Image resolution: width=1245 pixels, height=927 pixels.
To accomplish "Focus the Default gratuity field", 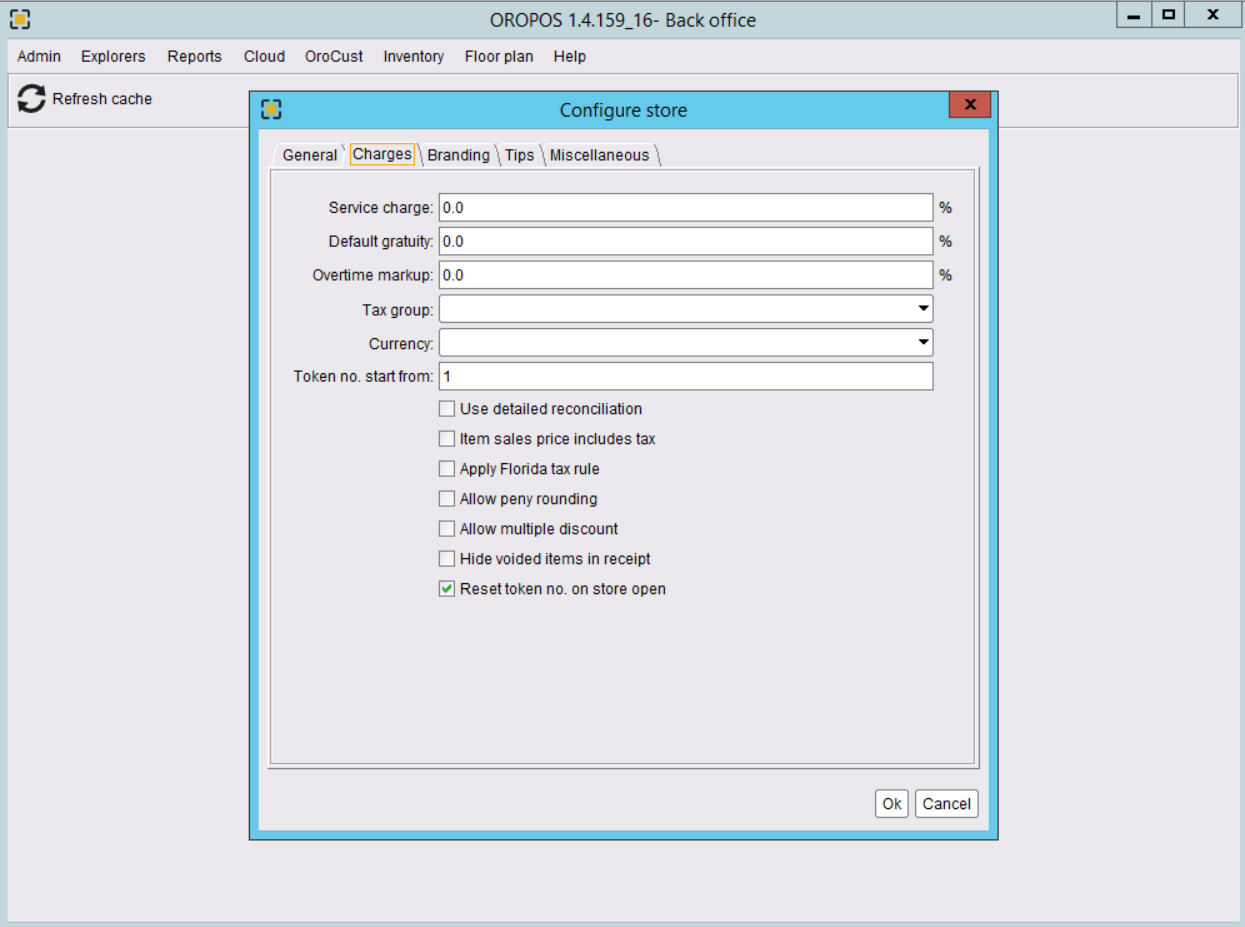I will pos(686,241).
